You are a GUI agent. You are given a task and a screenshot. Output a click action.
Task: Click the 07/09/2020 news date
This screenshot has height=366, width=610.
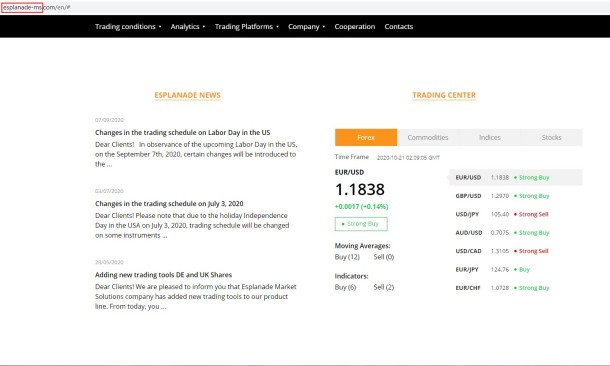click(x=109, y=120)
